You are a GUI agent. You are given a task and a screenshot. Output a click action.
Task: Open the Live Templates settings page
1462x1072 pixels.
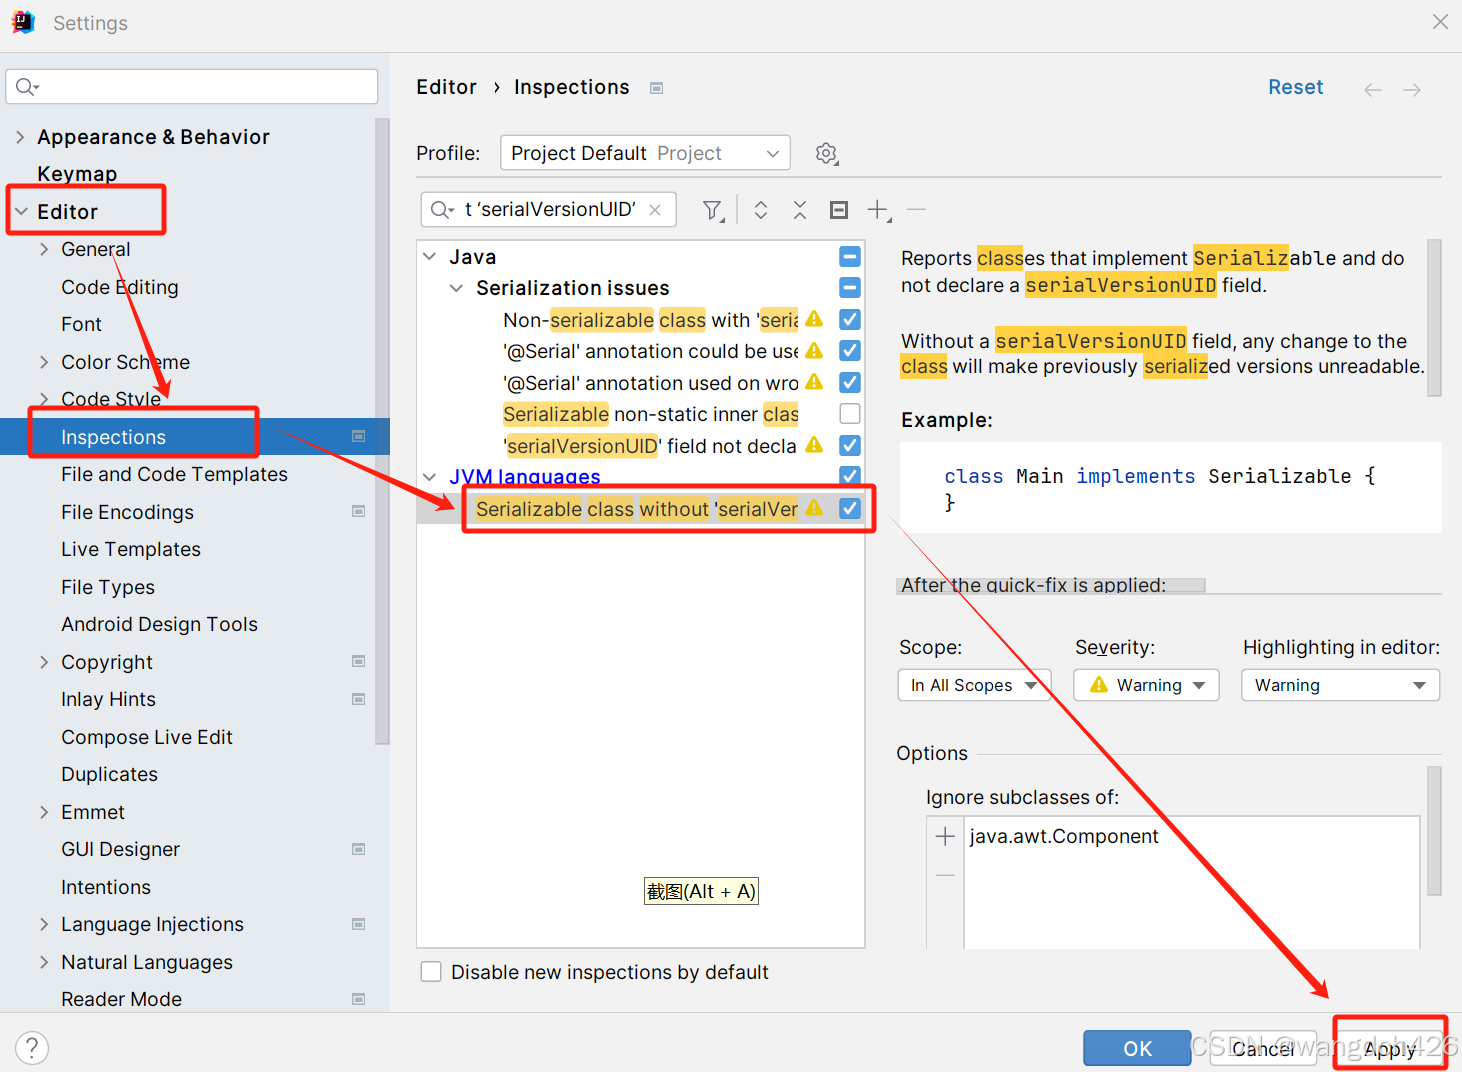(130, 549)
